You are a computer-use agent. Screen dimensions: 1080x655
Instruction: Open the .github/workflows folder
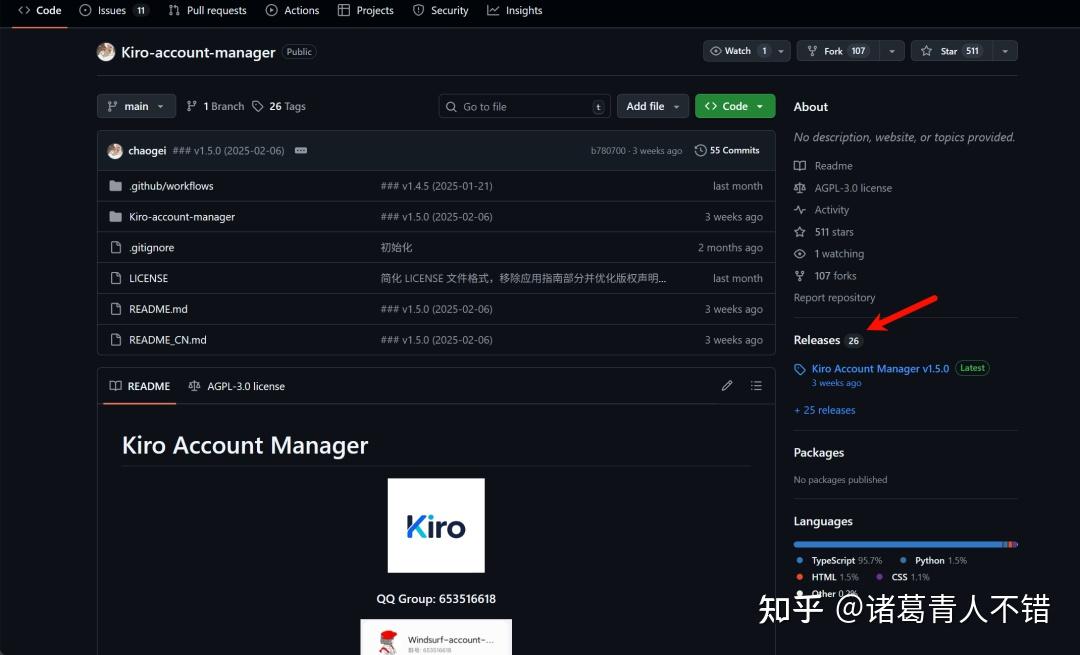pos(171,186)
